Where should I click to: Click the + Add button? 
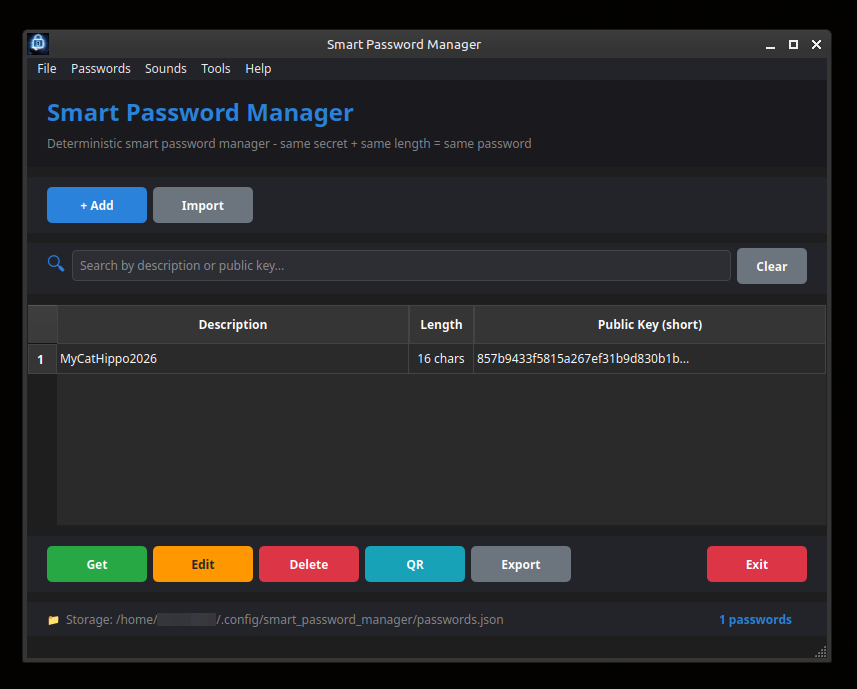point(97,205)
